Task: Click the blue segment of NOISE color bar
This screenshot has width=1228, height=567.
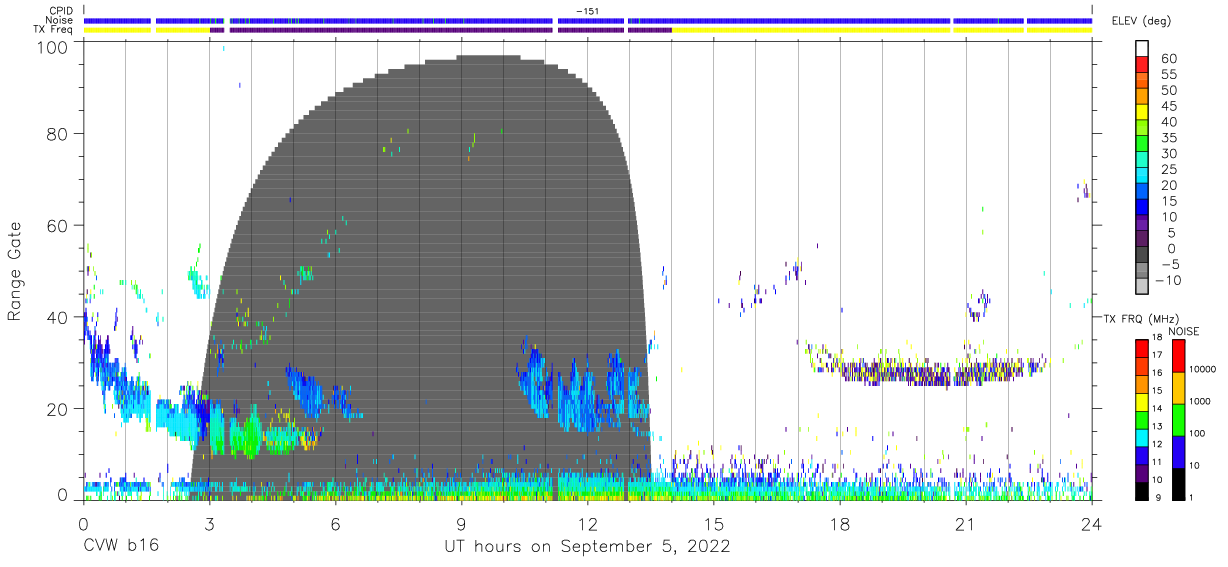Action: tap(1178, 451)
